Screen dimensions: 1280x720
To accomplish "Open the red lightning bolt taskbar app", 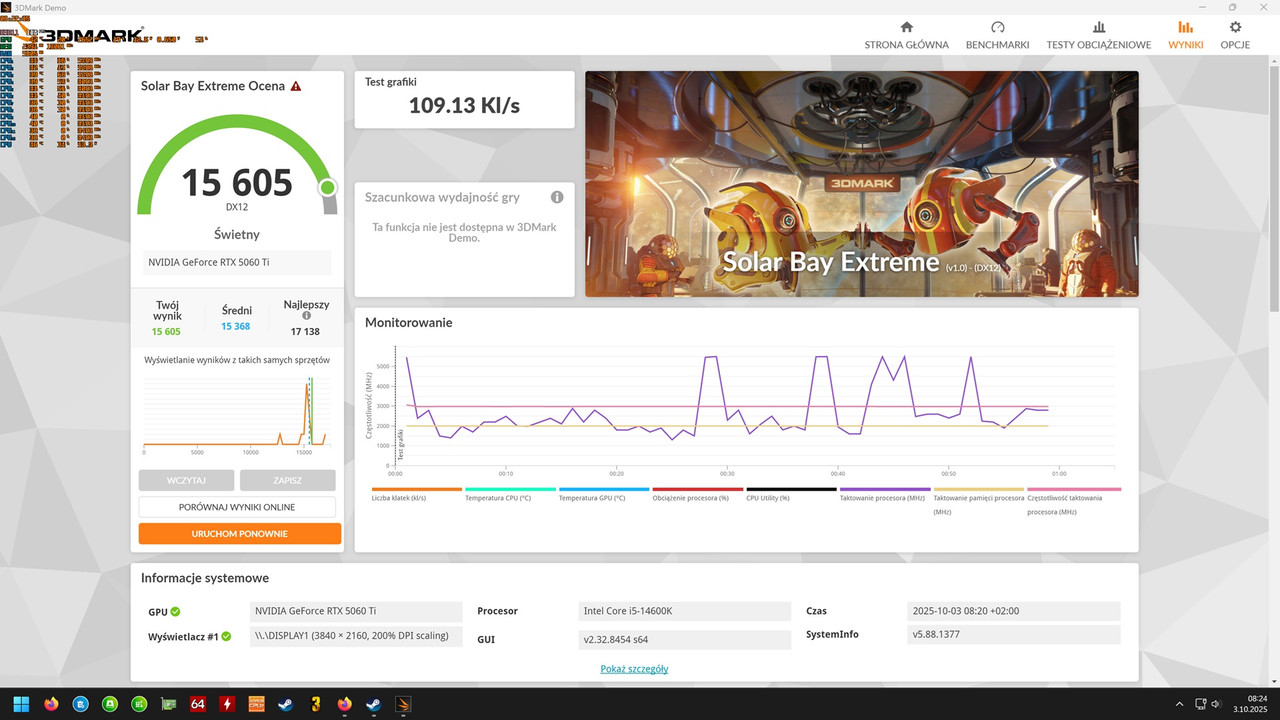I will (x=227, y=704).
